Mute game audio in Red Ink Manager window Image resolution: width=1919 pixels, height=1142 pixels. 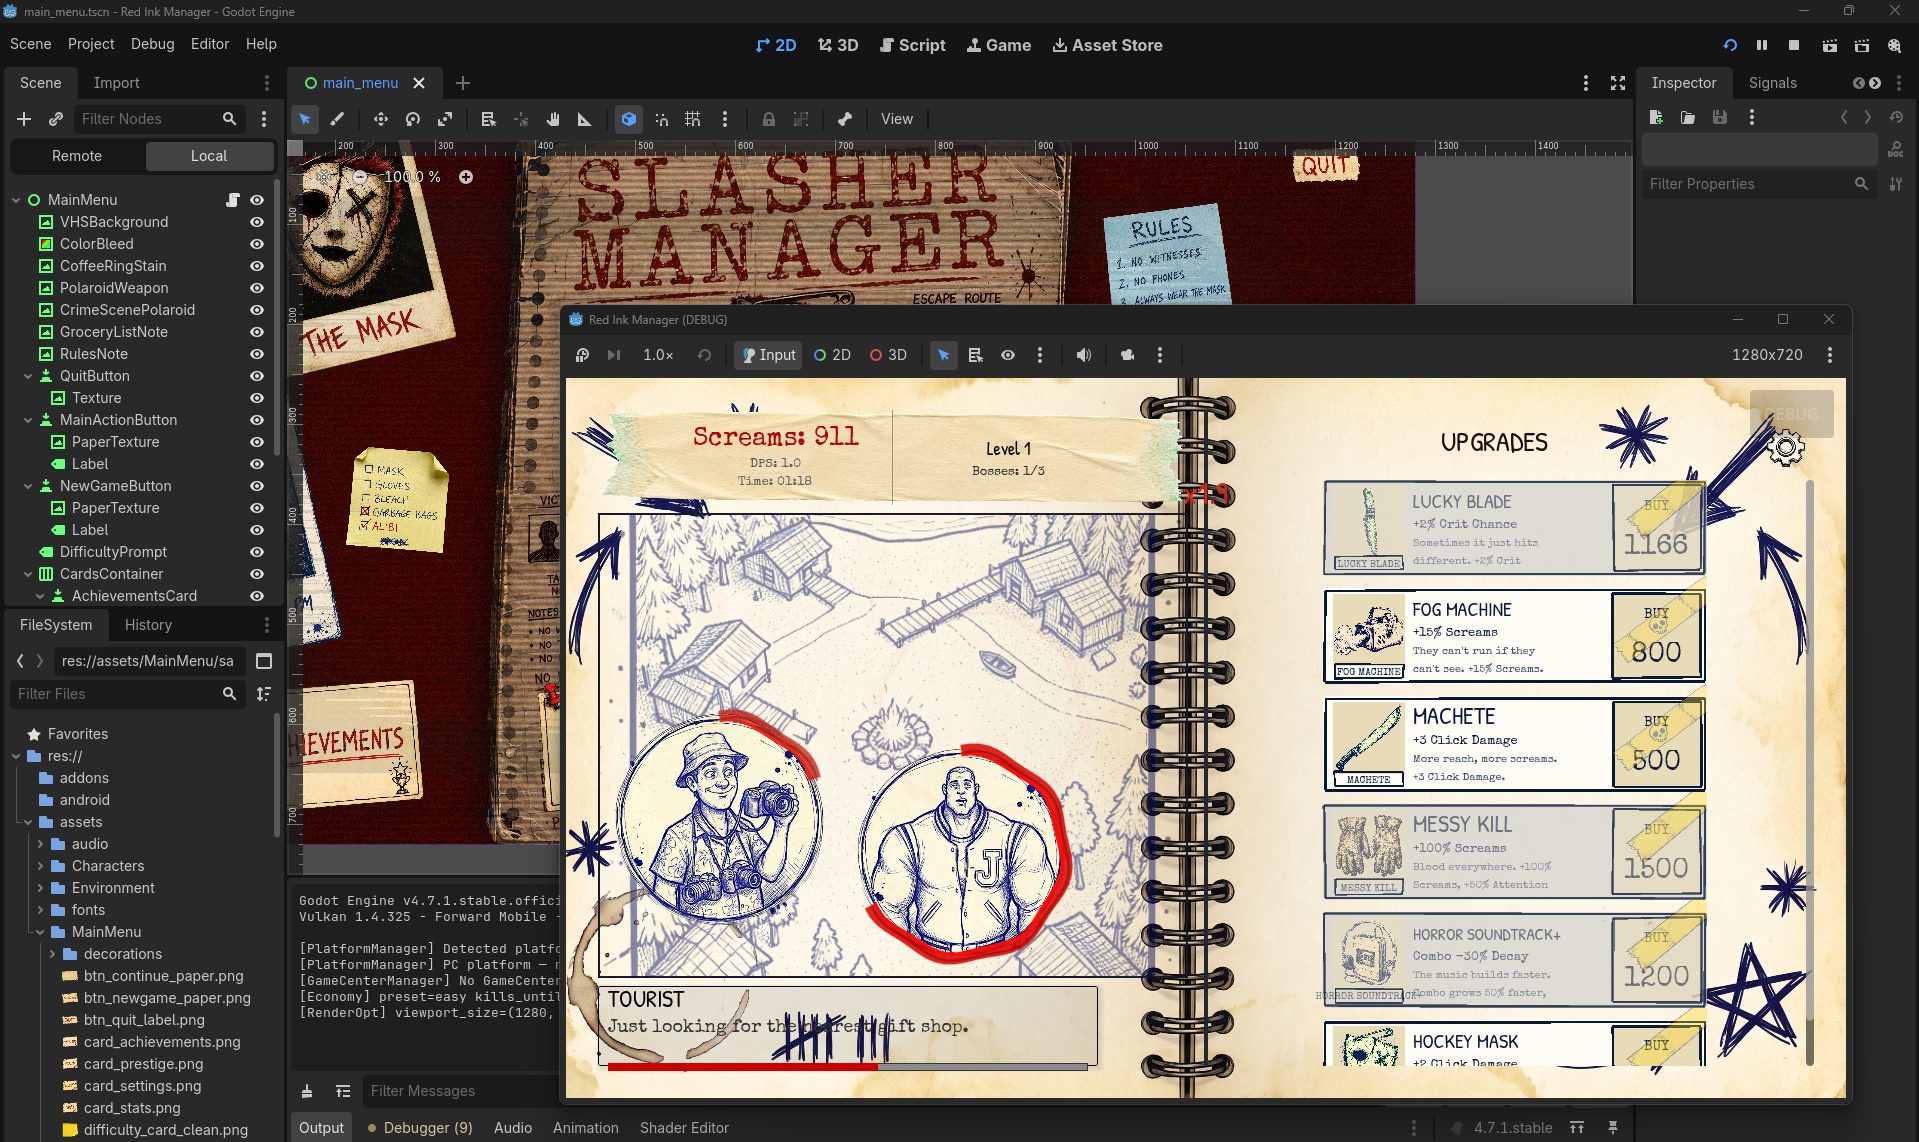pos(1084,355)
